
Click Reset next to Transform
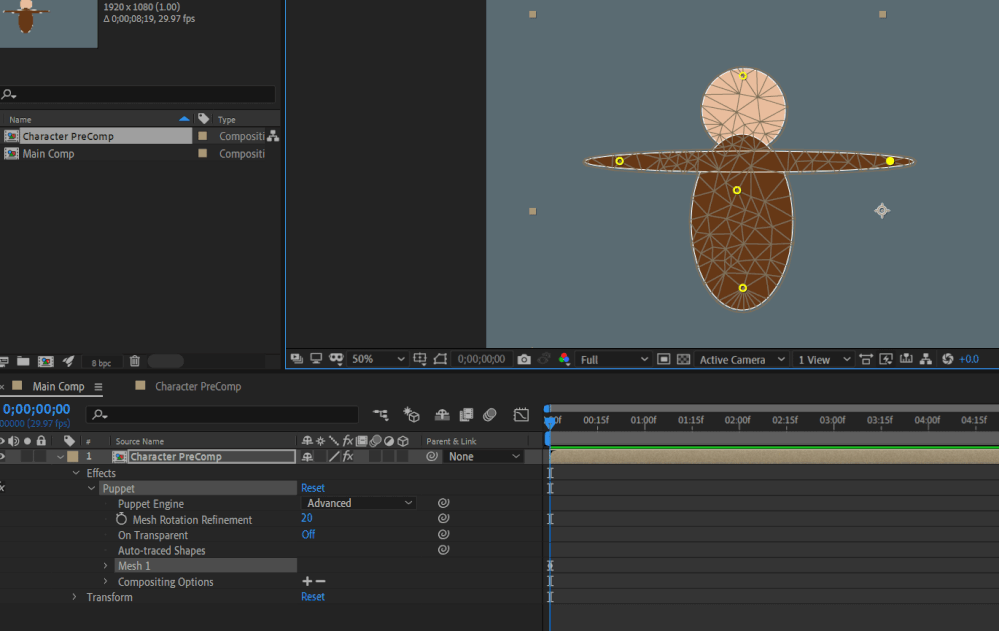pos(313,597)
